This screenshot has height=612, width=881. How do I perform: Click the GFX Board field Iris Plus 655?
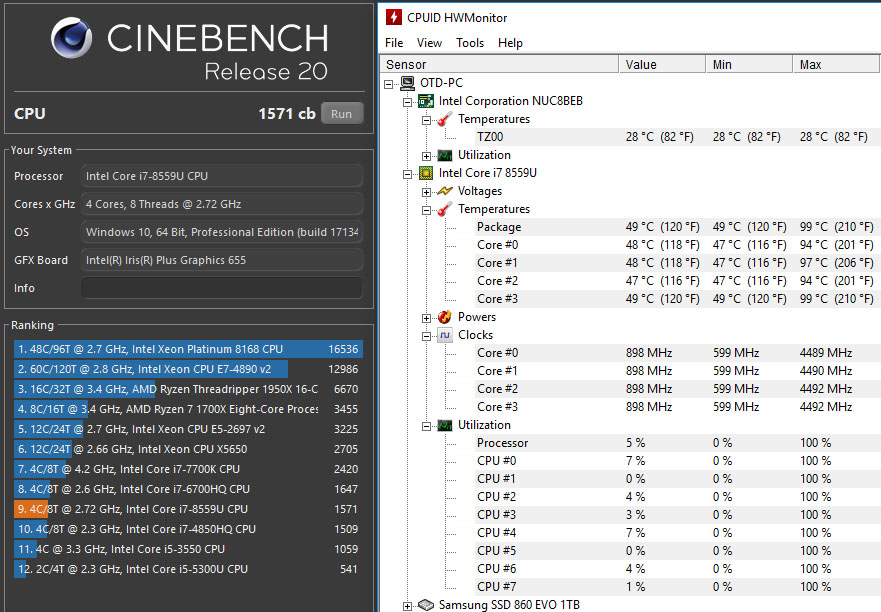tap(221, 260)
